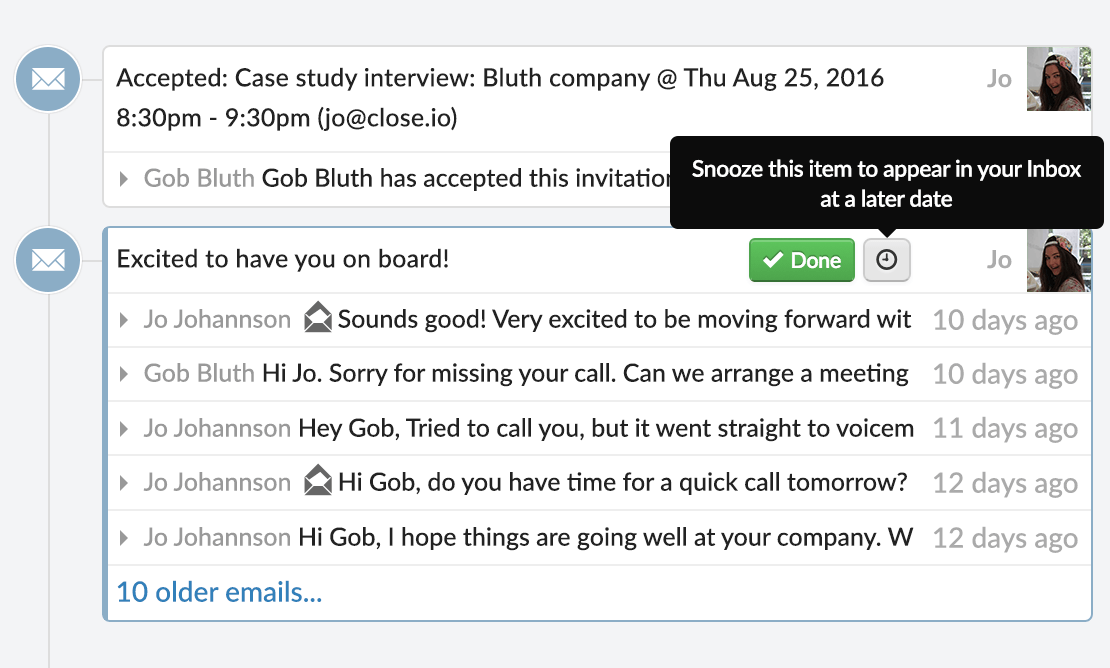
Task: Click the Jo label next to the snooze button
Action: click(x=999, y=260)
